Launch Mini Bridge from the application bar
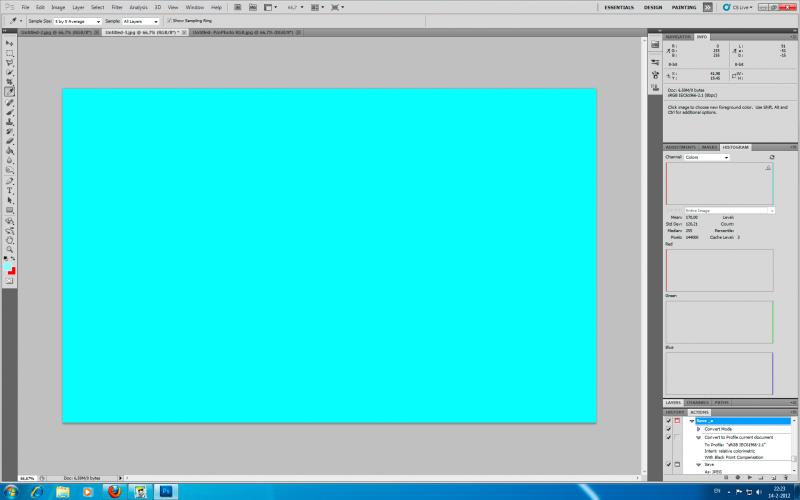Viewport: 800px width, 500px height. (253, 7)
